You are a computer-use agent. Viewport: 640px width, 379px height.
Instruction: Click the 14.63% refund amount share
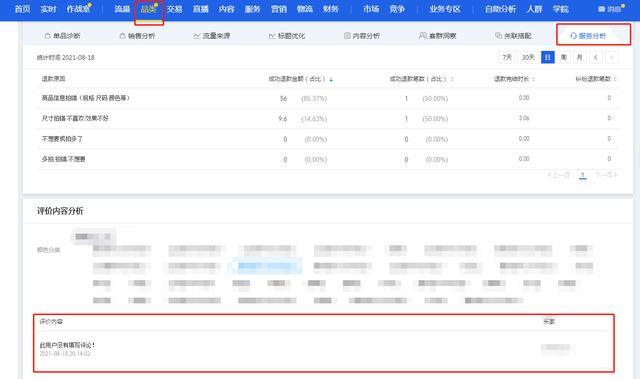point(314,119)
